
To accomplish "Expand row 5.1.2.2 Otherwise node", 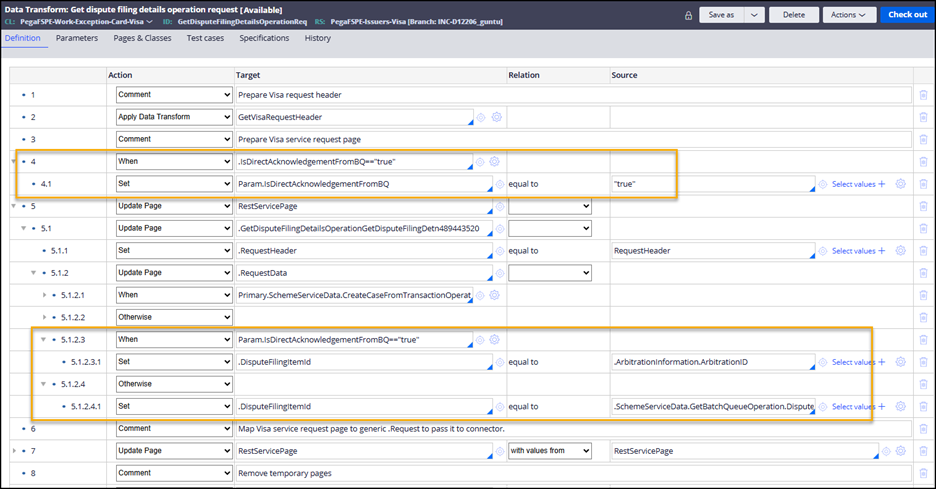I will (x=44, y=317).
